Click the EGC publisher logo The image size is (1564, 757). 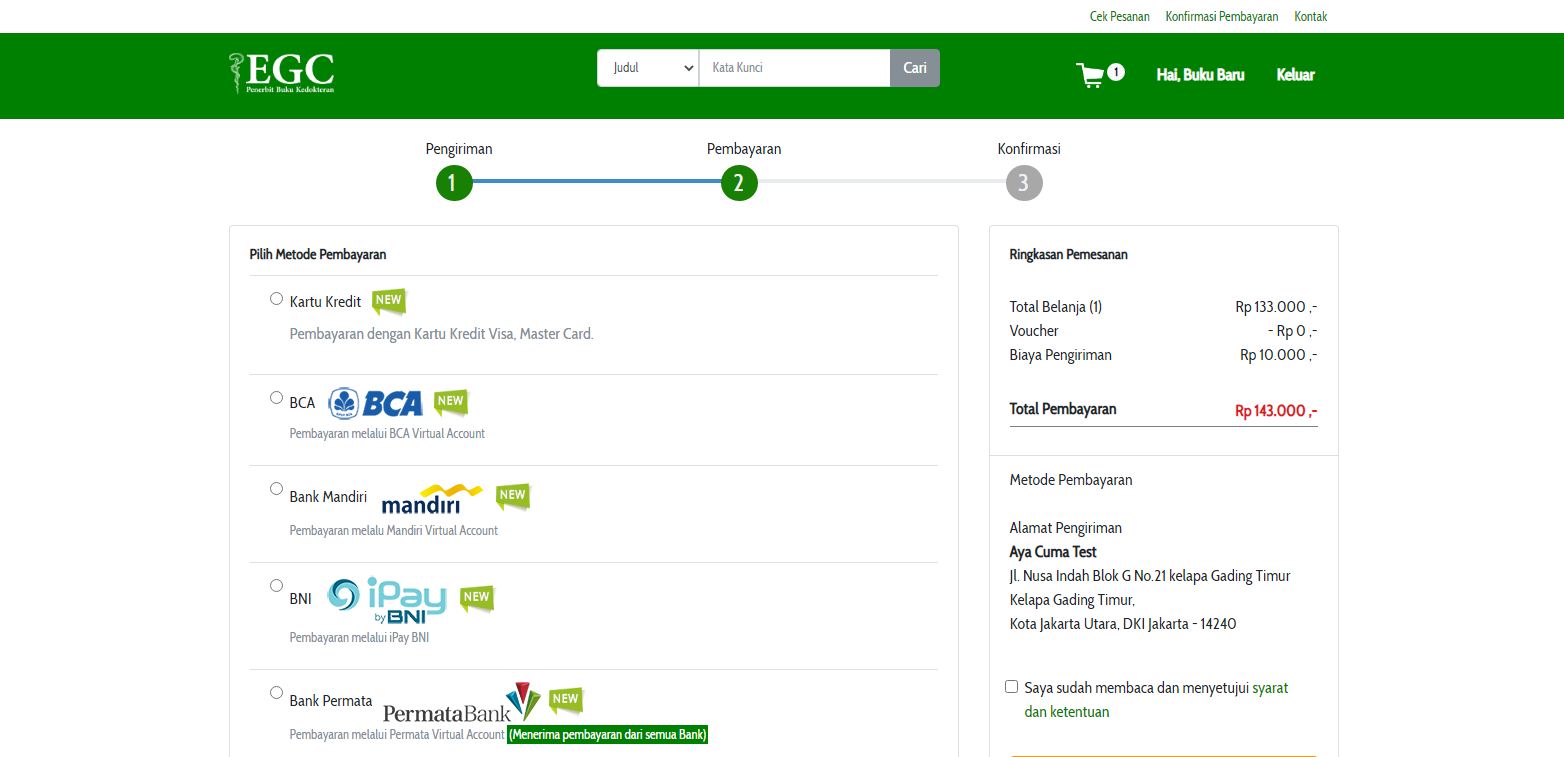pos(281,73)
